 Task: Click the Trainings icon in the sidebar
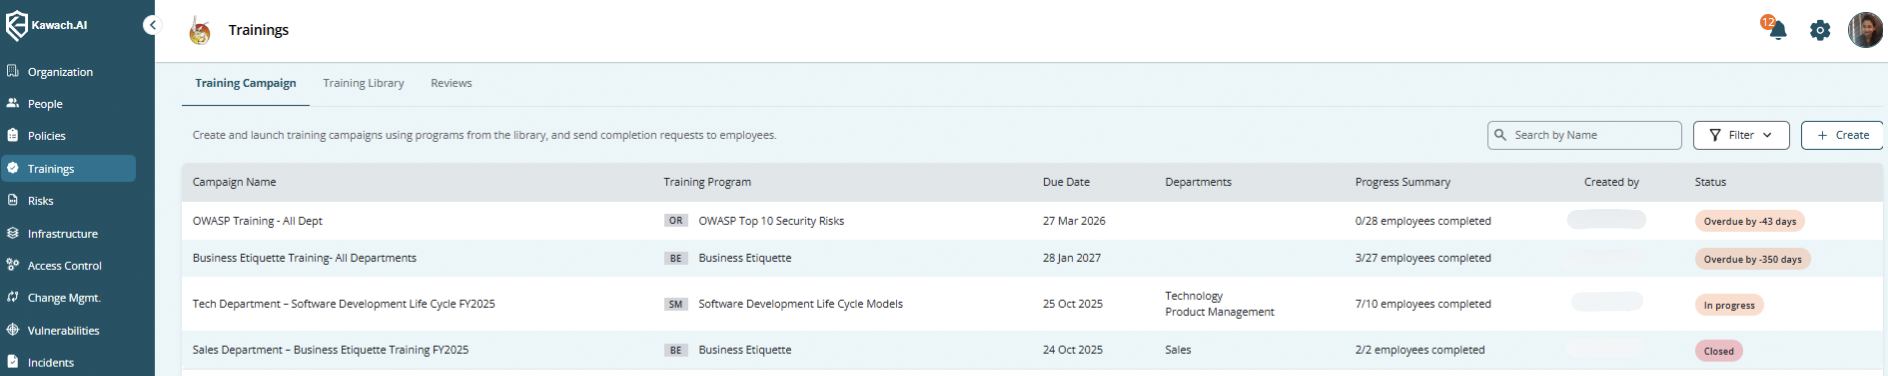(13, 168)
